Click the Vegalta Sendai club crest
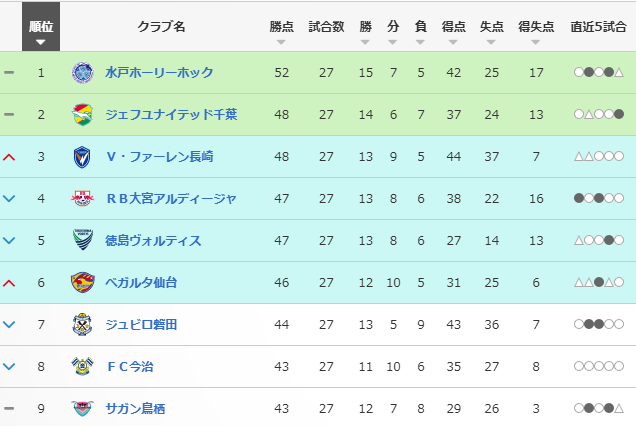The image size is (636, 426). pos(82,283)
